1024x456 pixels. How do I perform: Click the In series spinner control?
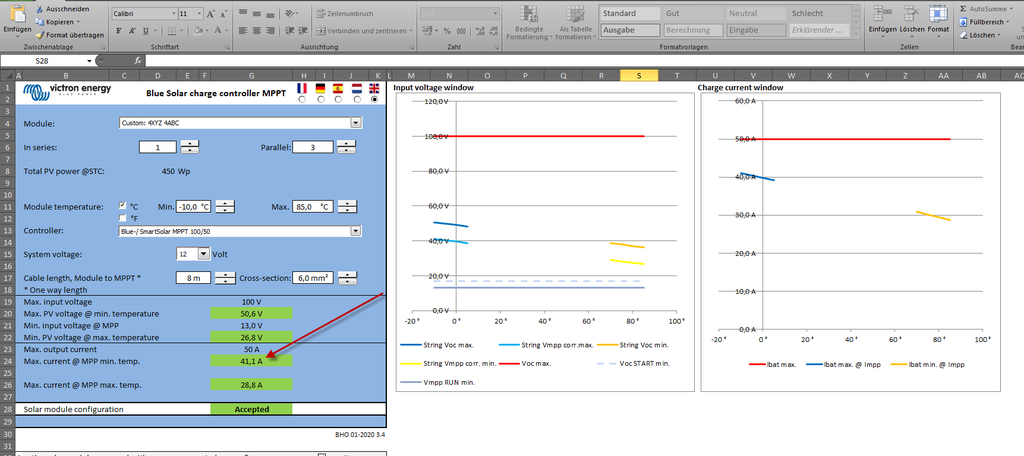[189, 148]
